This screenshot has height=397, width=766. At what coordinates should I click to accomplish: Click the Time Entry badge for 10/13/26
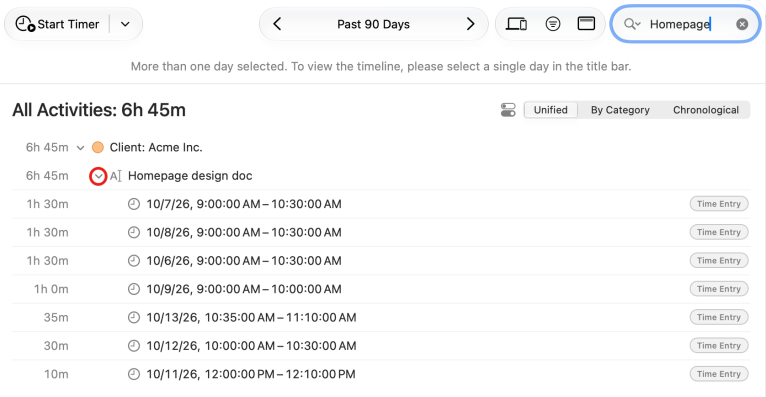click(x=719, y=317)
